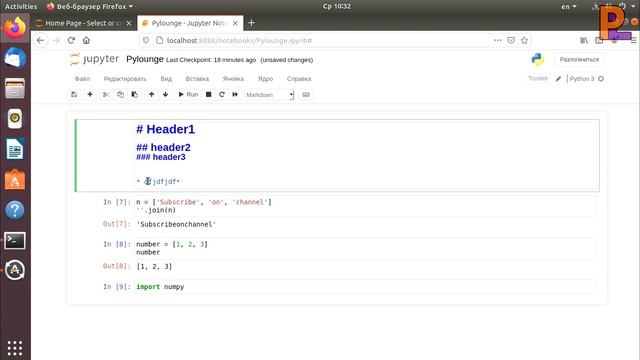Cut selected cell using the scissors icon
640x360 pixels.
106,94
